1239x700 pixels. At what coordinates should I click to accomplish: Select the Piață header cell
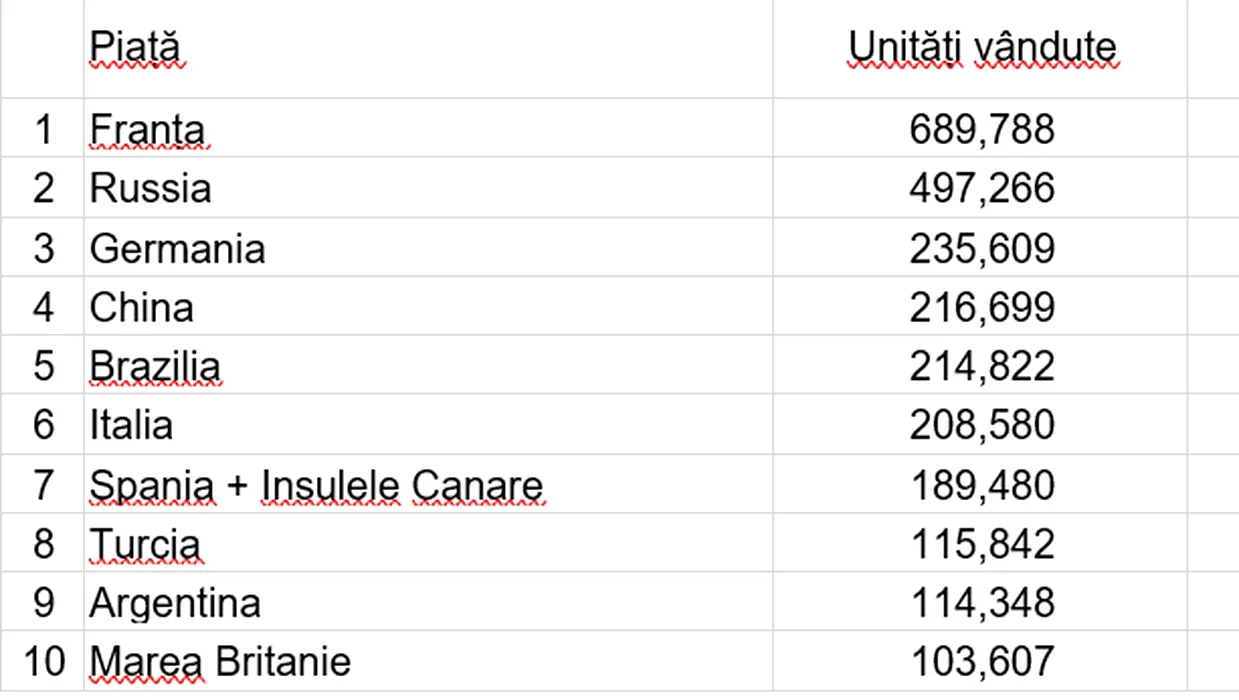428,48
